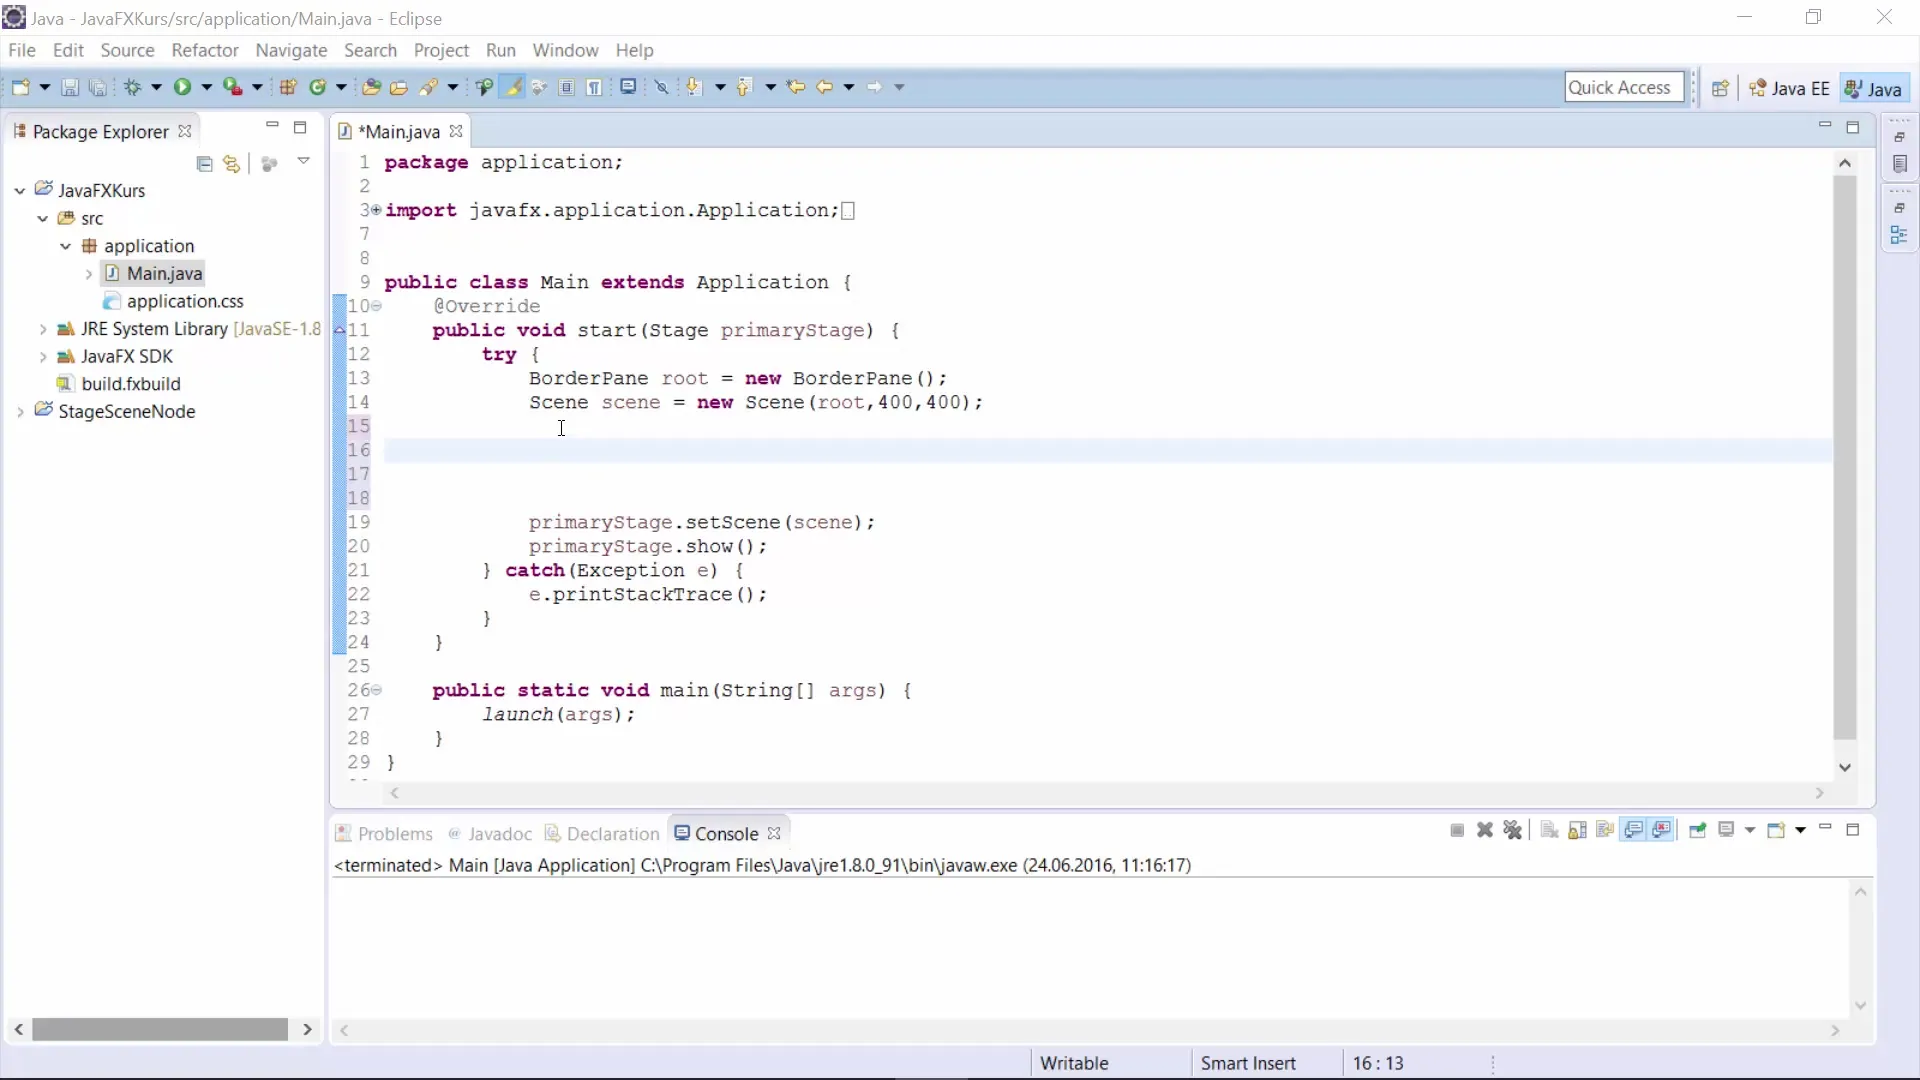Toggle Show Whitespace Characters button
The image size is (1920, 1080).
click(595, 87)
